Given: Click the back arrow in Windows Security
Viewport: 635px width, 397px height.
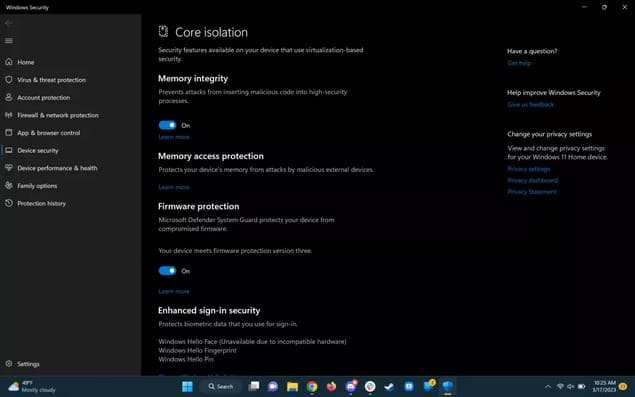Looking at the screenshot, I should coord(9,23).
